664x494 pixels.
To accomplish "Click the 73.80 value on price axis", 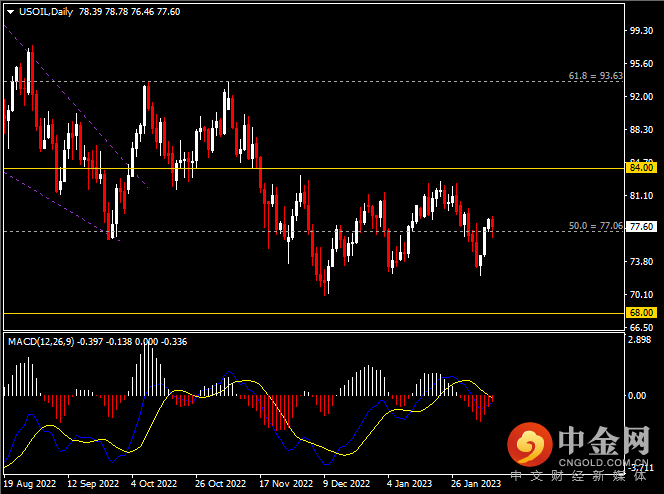I will coord(640,262).
